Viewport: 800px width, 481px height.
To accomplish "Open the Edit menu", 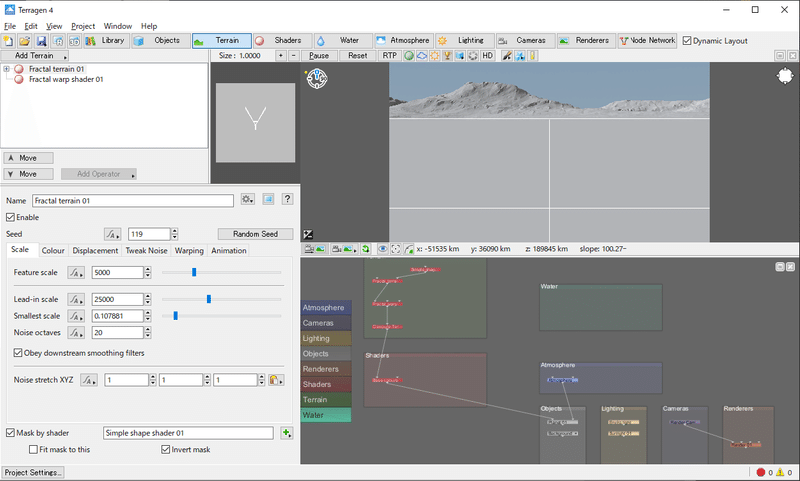I will click(x=31, y=26).
